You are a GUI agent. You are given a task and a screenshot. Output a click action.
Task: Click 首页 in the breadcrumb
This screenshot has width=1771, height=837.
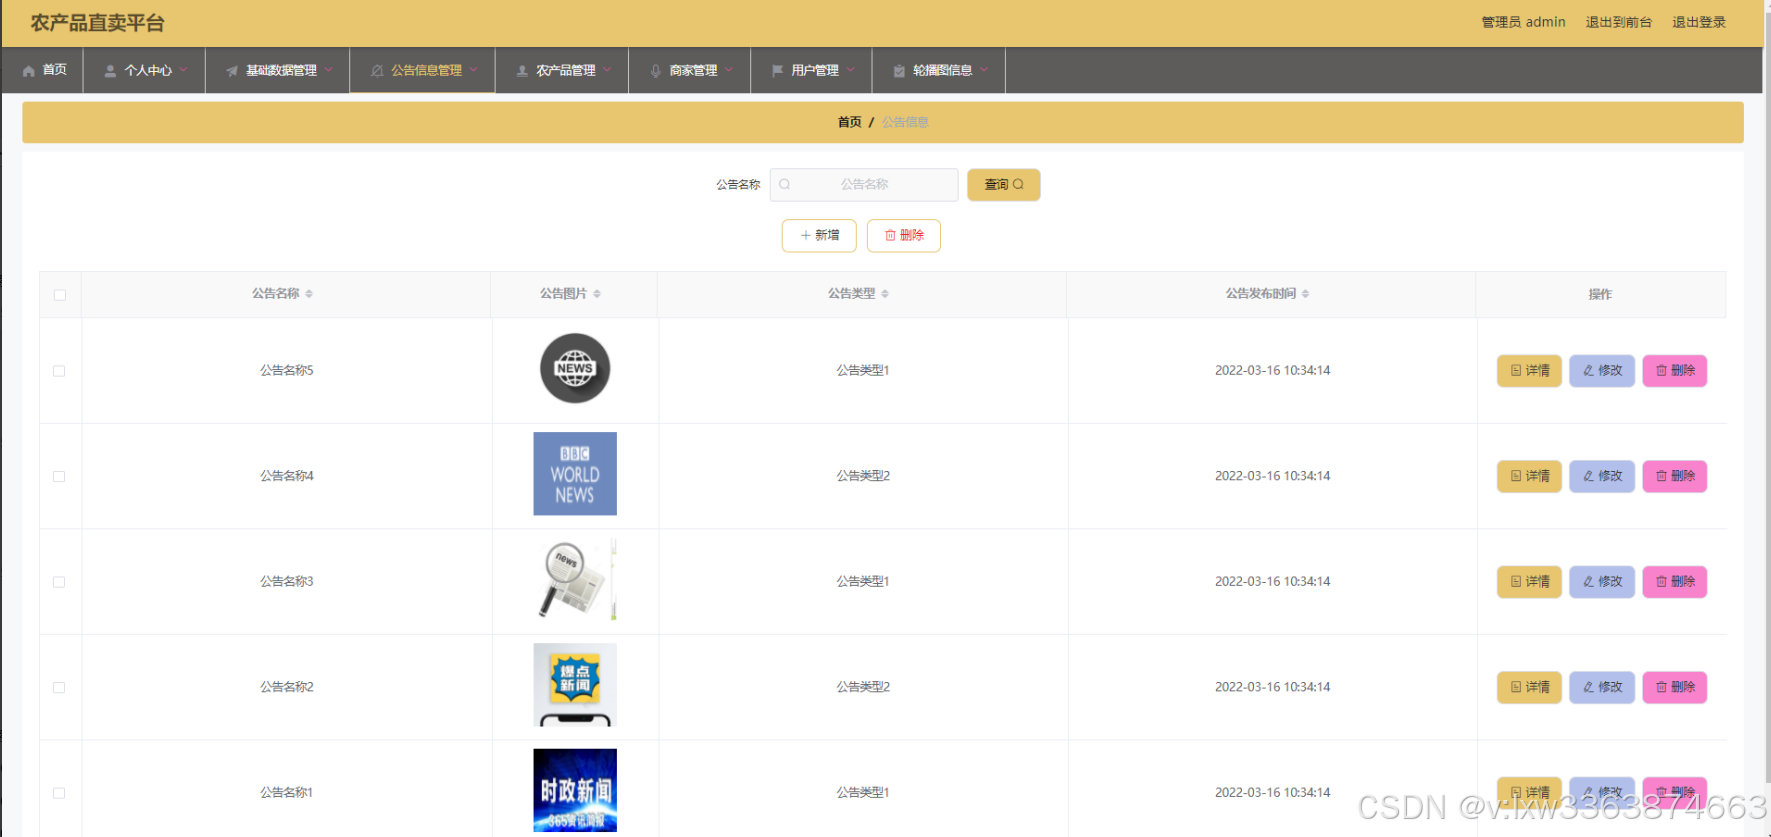[849, 122]
